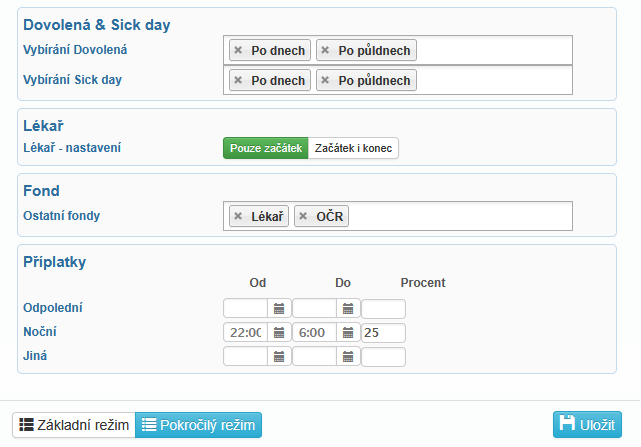Open time picker icon for Jiná Do
The height and width of the screenshot is (447, 641).
tap(348, 357)
